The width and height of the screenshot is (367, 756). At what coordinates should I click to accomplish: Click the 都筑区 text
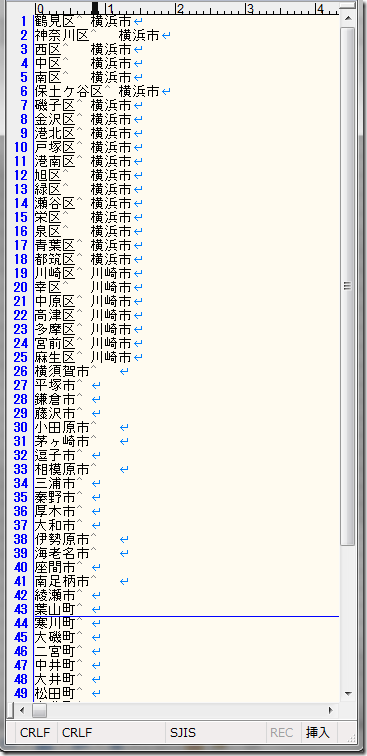[x=55, y=259]
